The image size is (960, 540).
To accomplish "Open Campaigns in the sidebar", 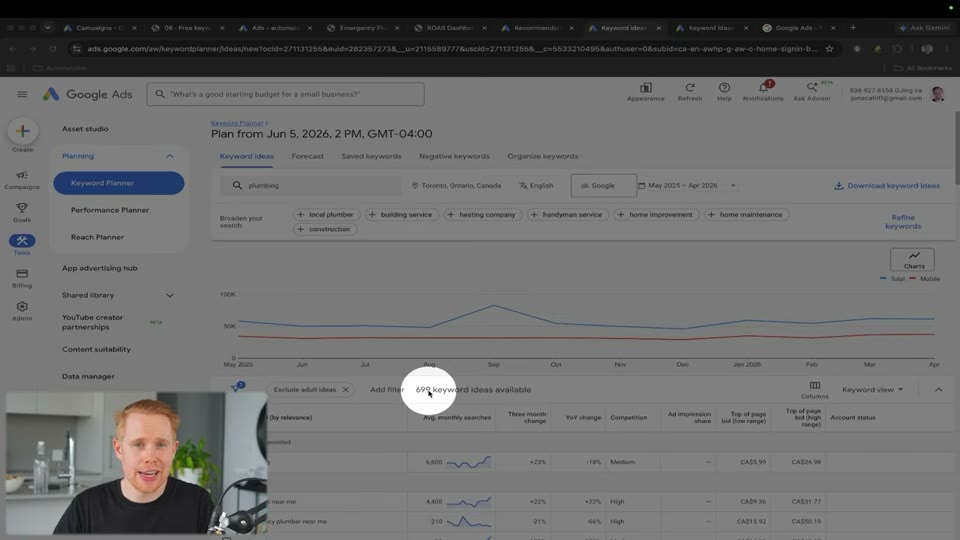I will click(x=22, y=180).
